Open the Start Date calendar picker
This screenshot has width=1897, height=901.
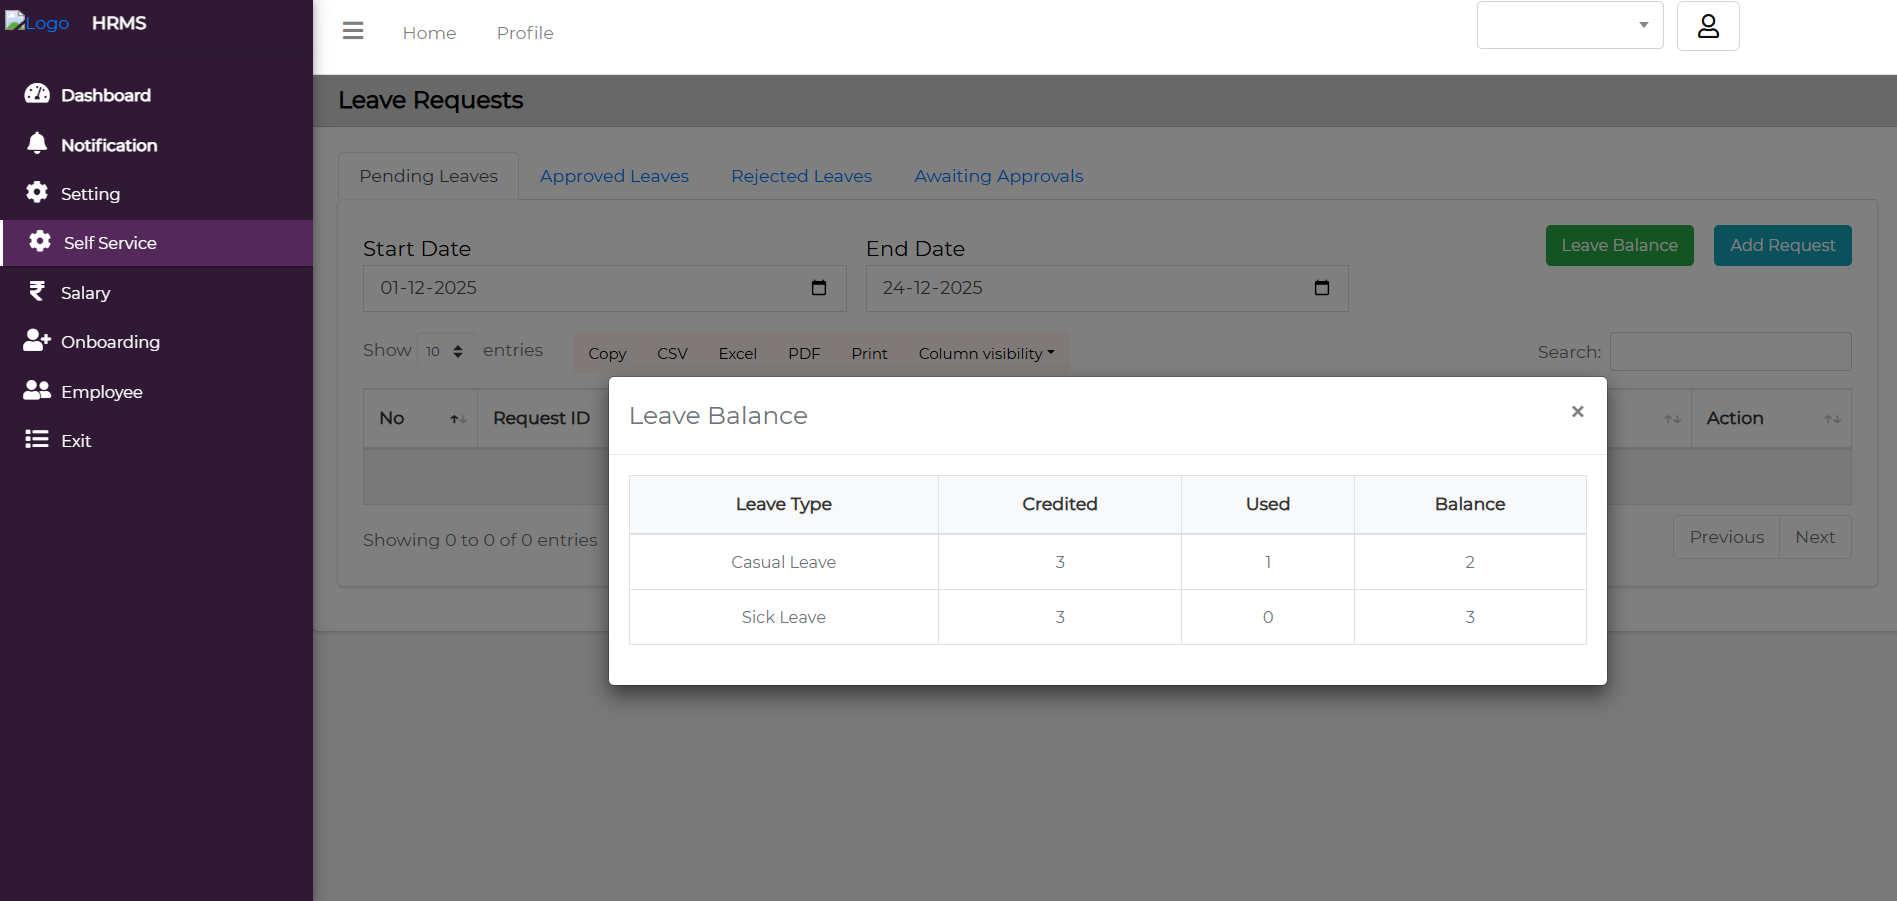click(x=819, y=288)
